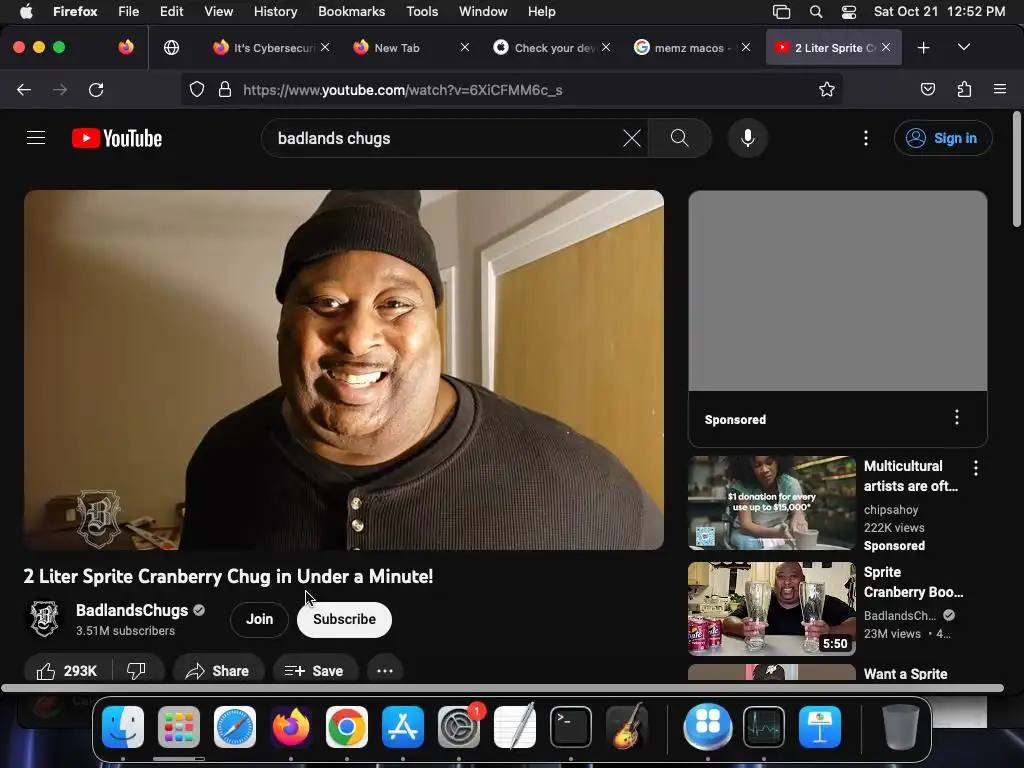The height and width of the screenshot is (768, 1024).
Task: Click the page vertical scrollbar
Action: point(1016,170)
